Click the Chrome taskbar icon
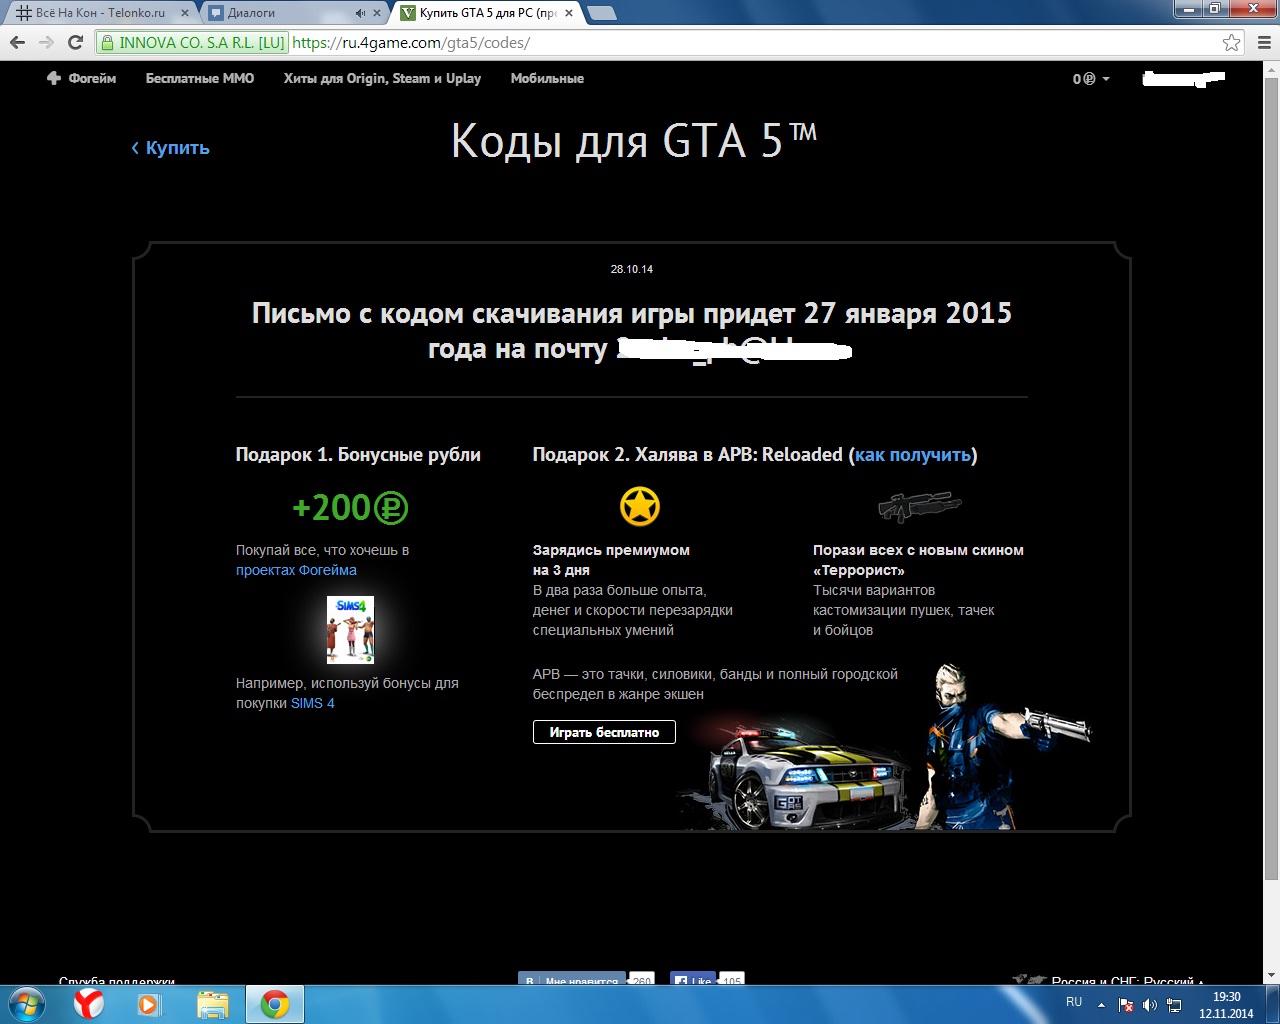This screenshot has width=1280, height=1024. click(275, 1004)
